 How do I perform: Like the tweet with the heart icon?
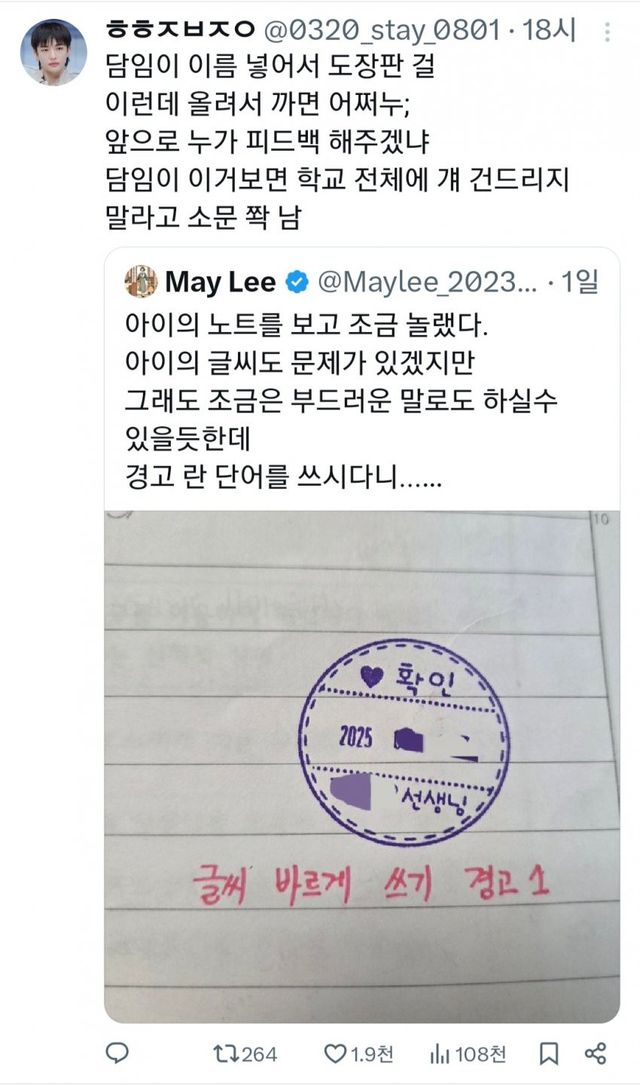point(335,1054)
